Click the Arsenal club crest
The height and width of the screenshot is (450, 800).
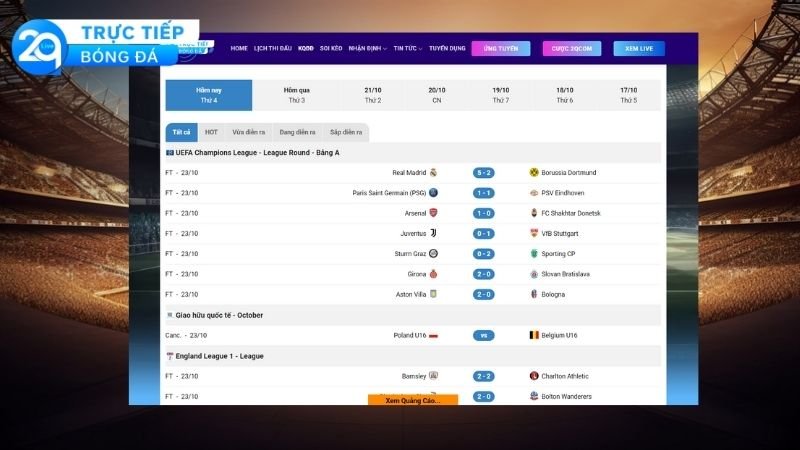[433, 213]
